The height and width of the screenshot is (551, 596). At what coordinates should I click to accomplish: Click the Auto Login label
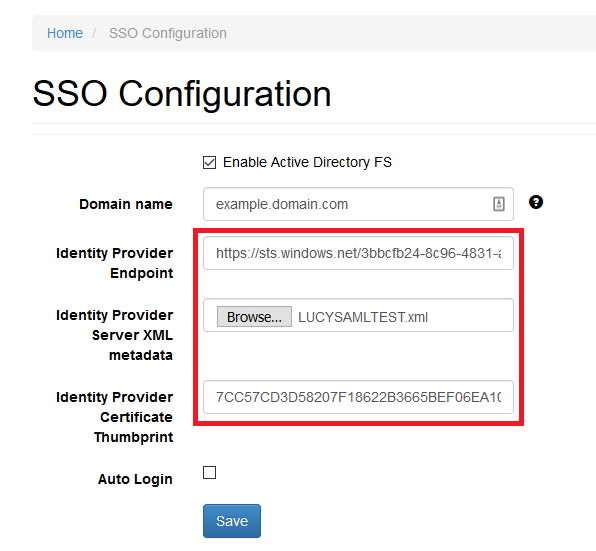coord(135,479)
